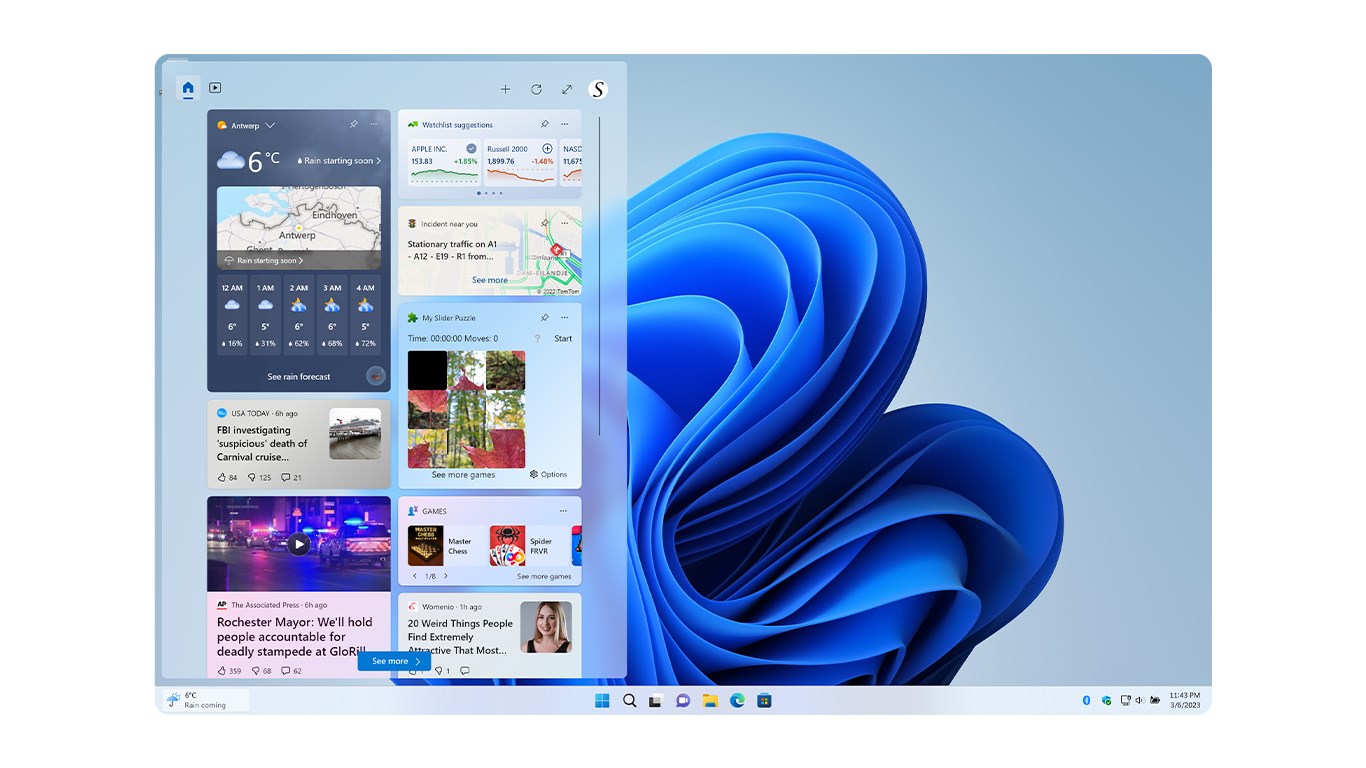Like the Associated Press article

tap(229, 671)
